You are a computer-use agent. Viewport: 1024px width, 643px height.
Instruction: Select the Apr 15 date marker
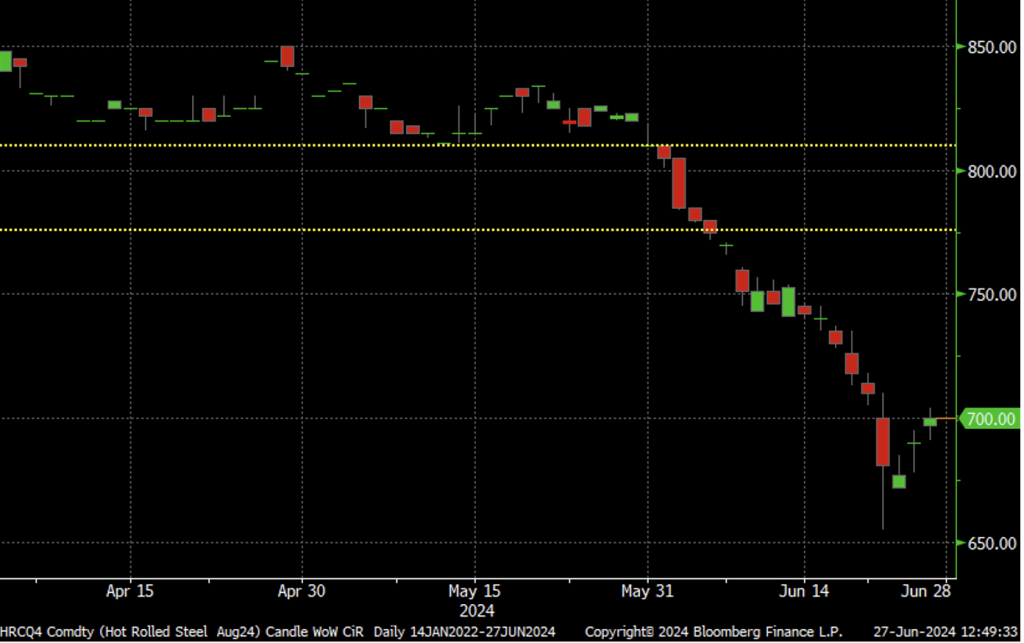[x=130, y=591]
